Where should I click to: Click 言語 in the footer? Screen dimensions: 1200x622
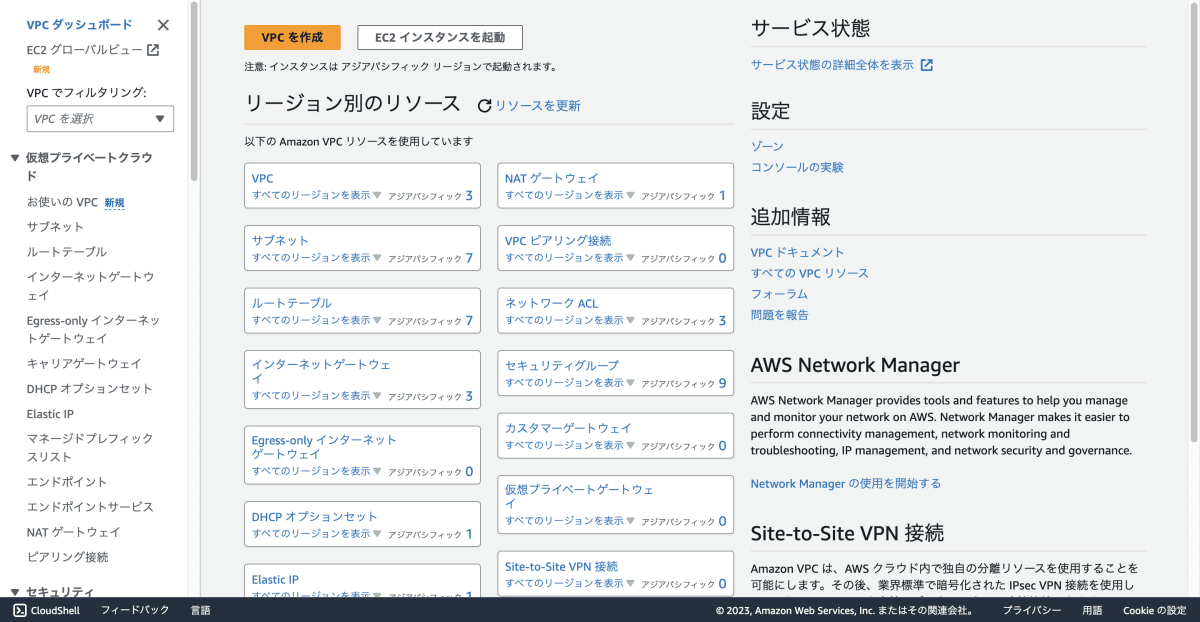(201, 610)
